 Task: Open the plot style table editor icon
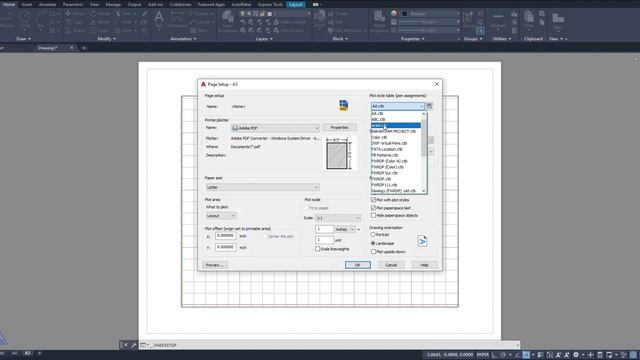(429, 106)
